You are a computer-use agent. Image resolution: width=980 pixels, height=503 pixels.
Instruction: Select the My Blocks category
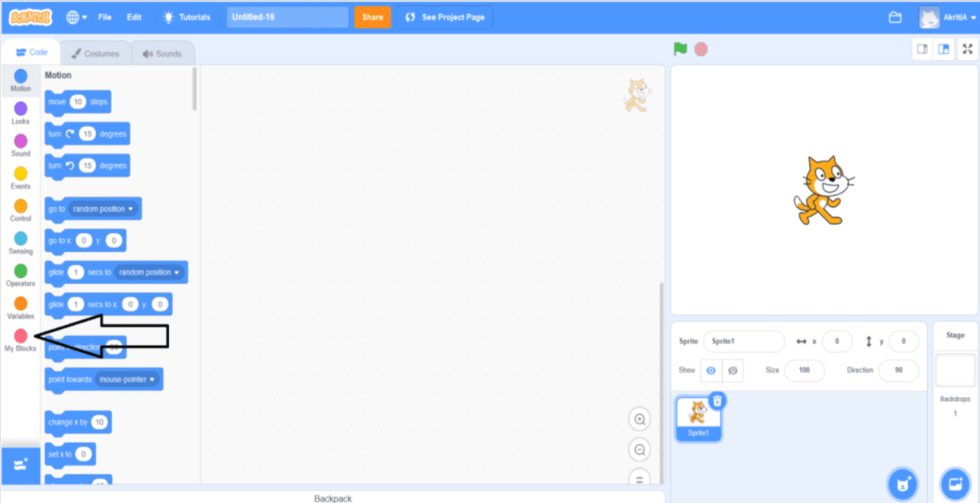coord(21,341)
